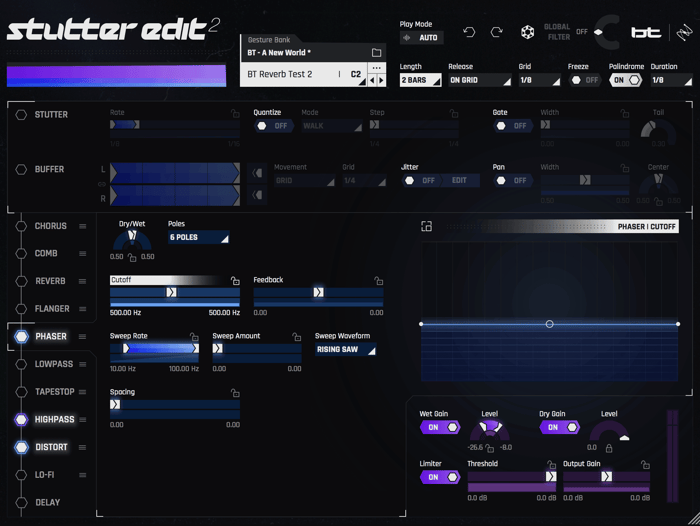Screen dimensions: 700x526
Task: Open the gesture options ellipsis menu
Action: pos(376,68)
